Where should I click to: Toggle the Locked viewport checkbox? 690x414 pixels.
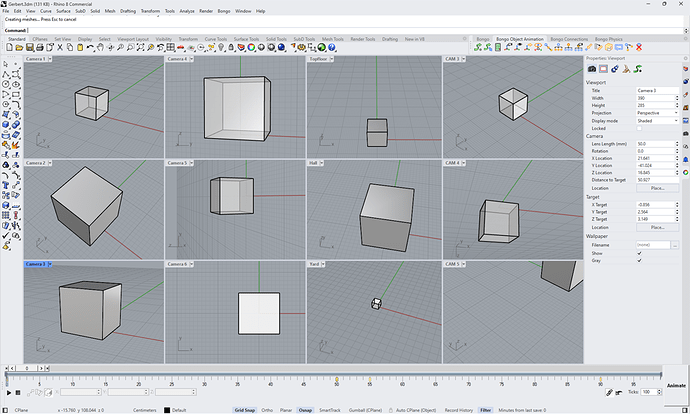(640, 128)
